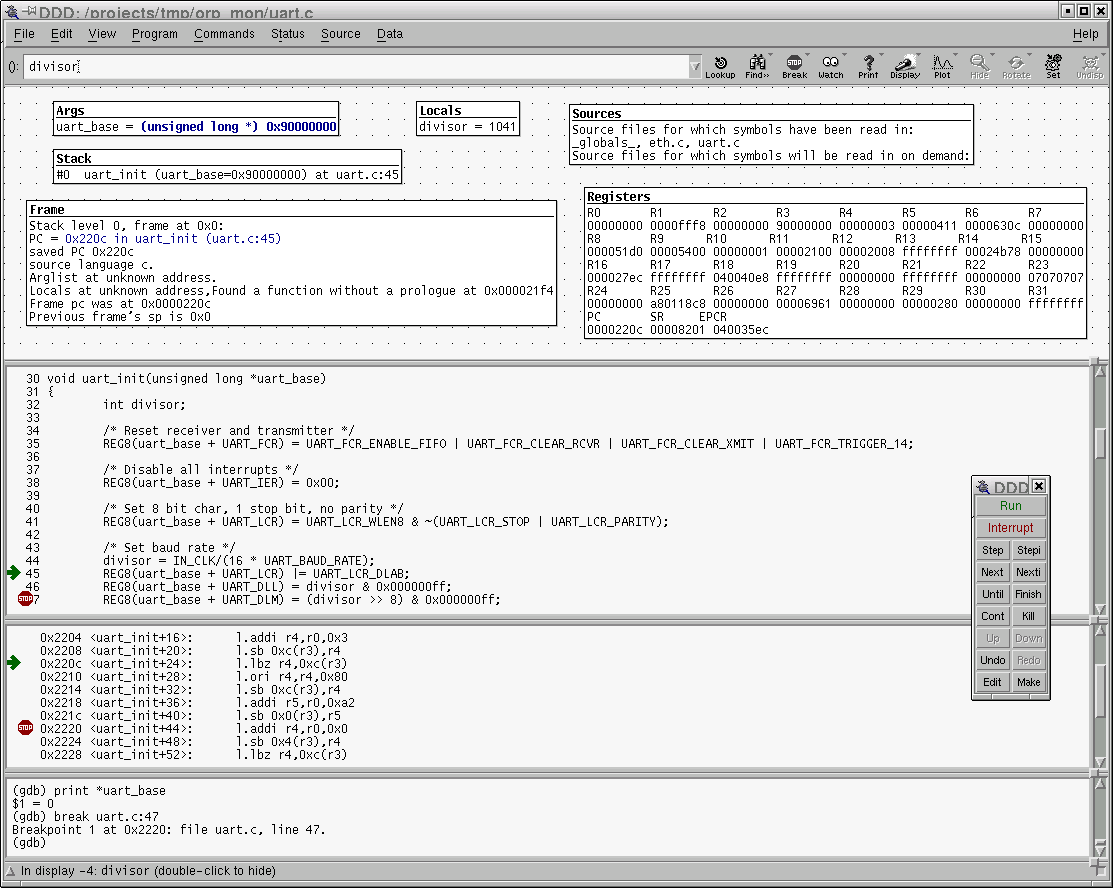Click the Print toolbar icon
Viewport: 1113px width, 888px height.
click(x=868, y=66)
